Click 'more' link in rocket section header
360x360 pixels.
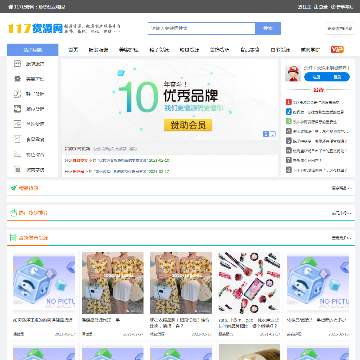tap(342, 188)
